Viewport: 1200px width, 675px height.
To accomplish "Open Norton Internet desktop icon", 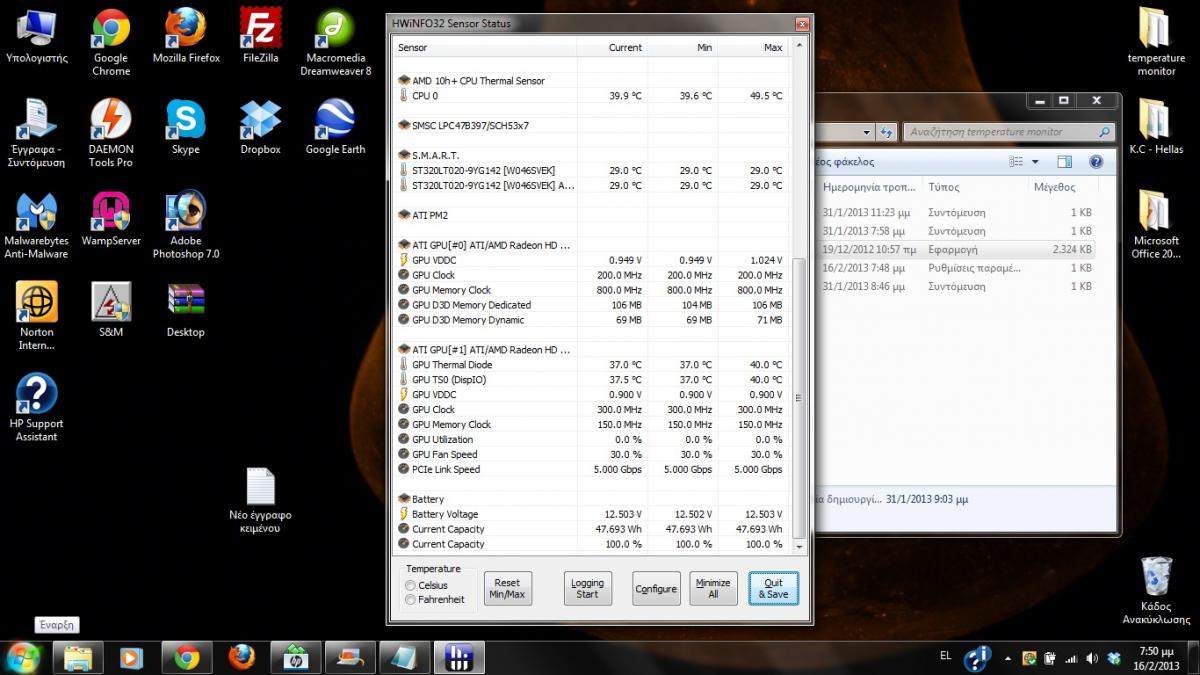I will coord(36,316).
